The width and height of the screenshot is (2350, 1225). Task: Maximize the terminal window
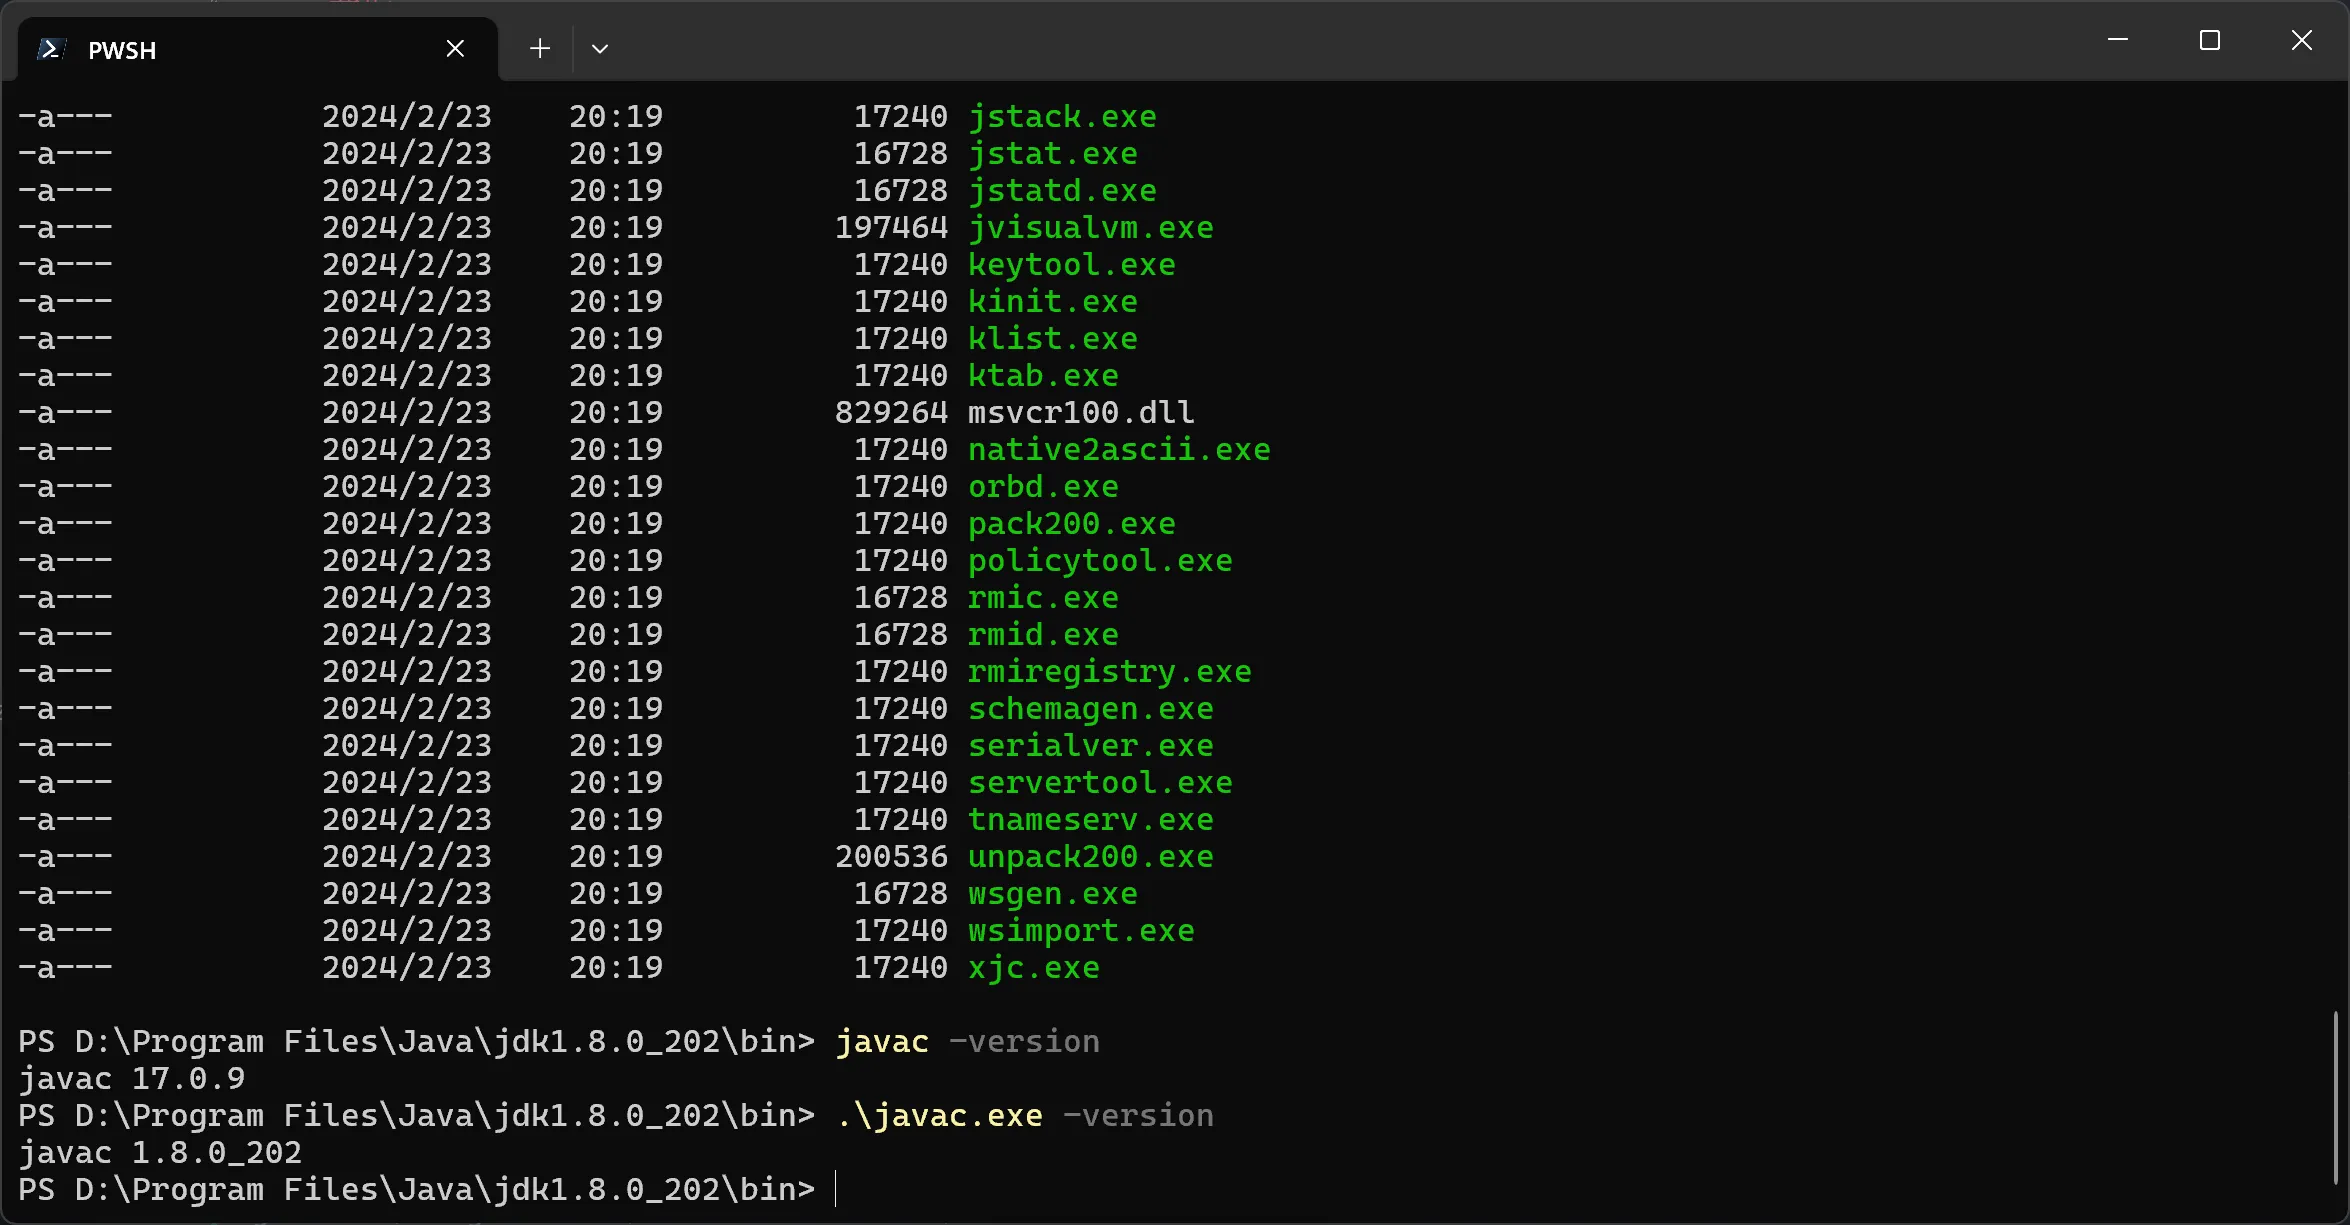2210,40
